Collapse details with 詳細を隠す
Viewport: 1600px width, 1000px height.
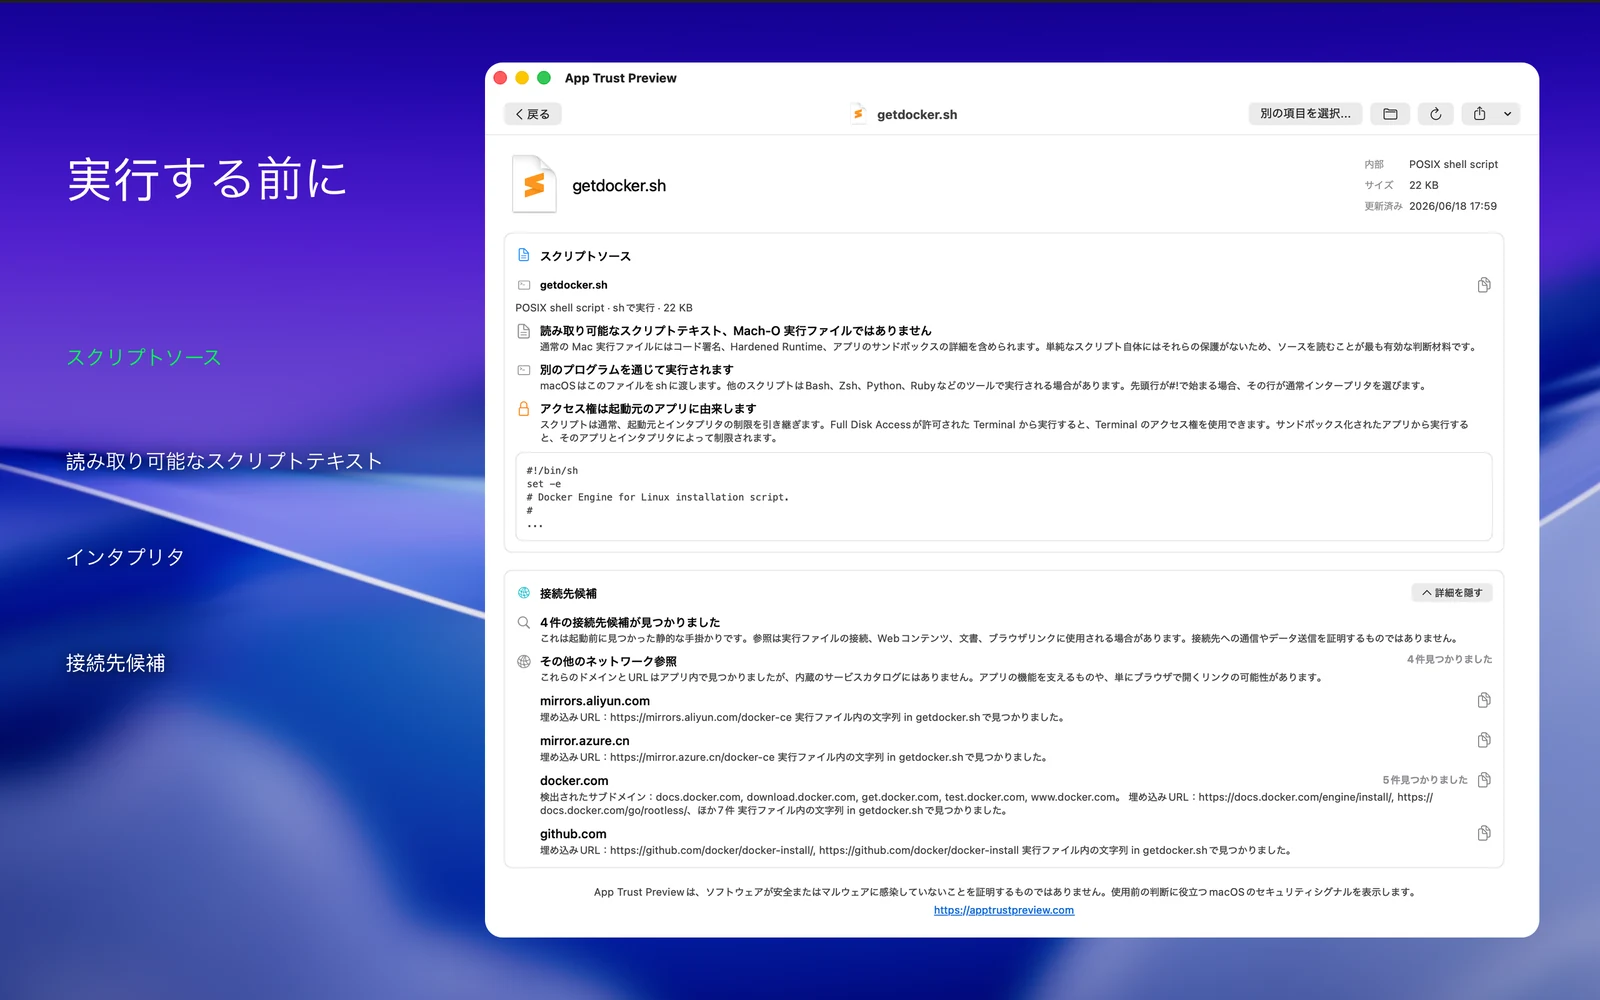(x=1452, y=593)
